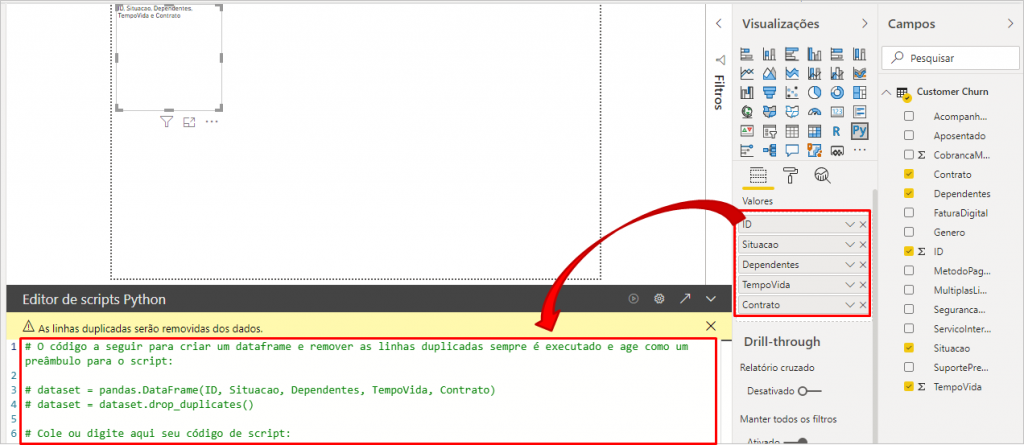Open dropdown for Situacao value field
This screenshot has height=445, width=1024.
850,244
